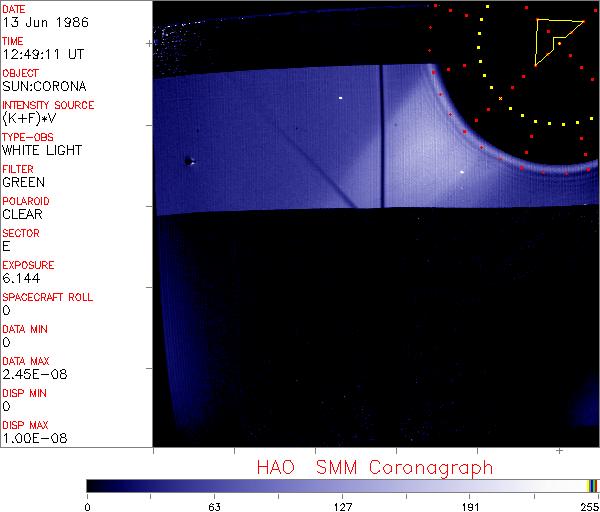Viewport: 600px width, 512px height.
Task: Click the bright white dot near the vertical line
Action: click(x=341, y=98)
